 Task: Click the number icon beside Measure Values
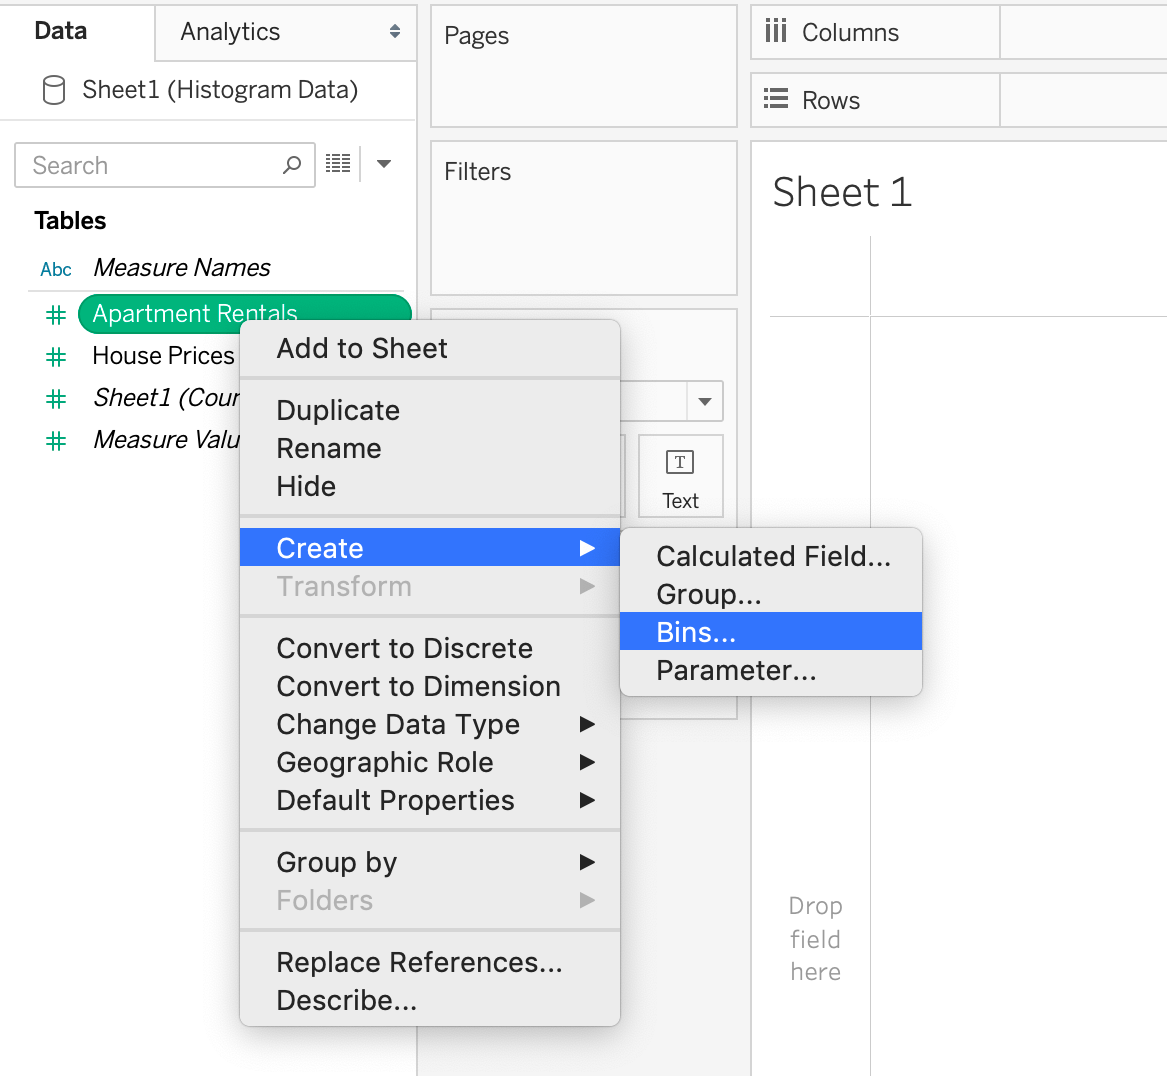[56, 442]
